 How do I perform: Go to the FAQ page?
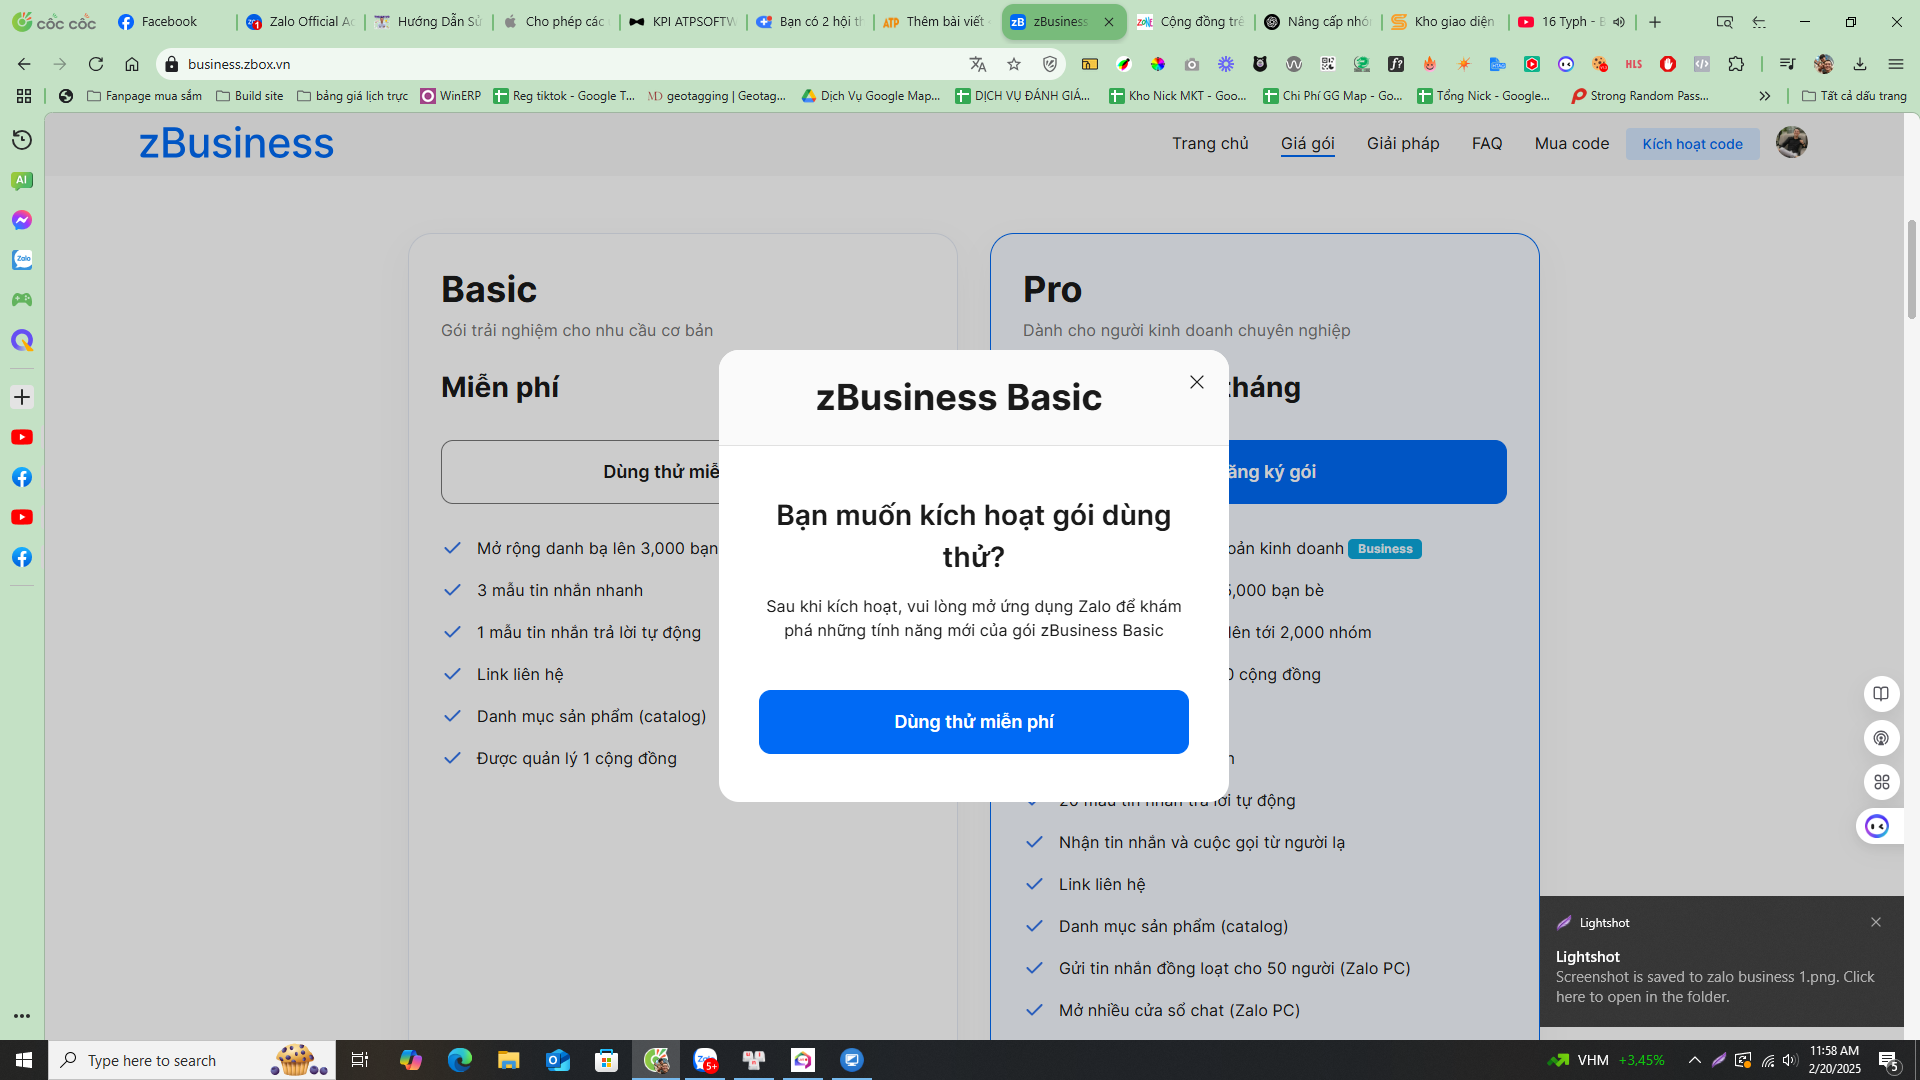pyautogui.click(x=1487, y=144)
